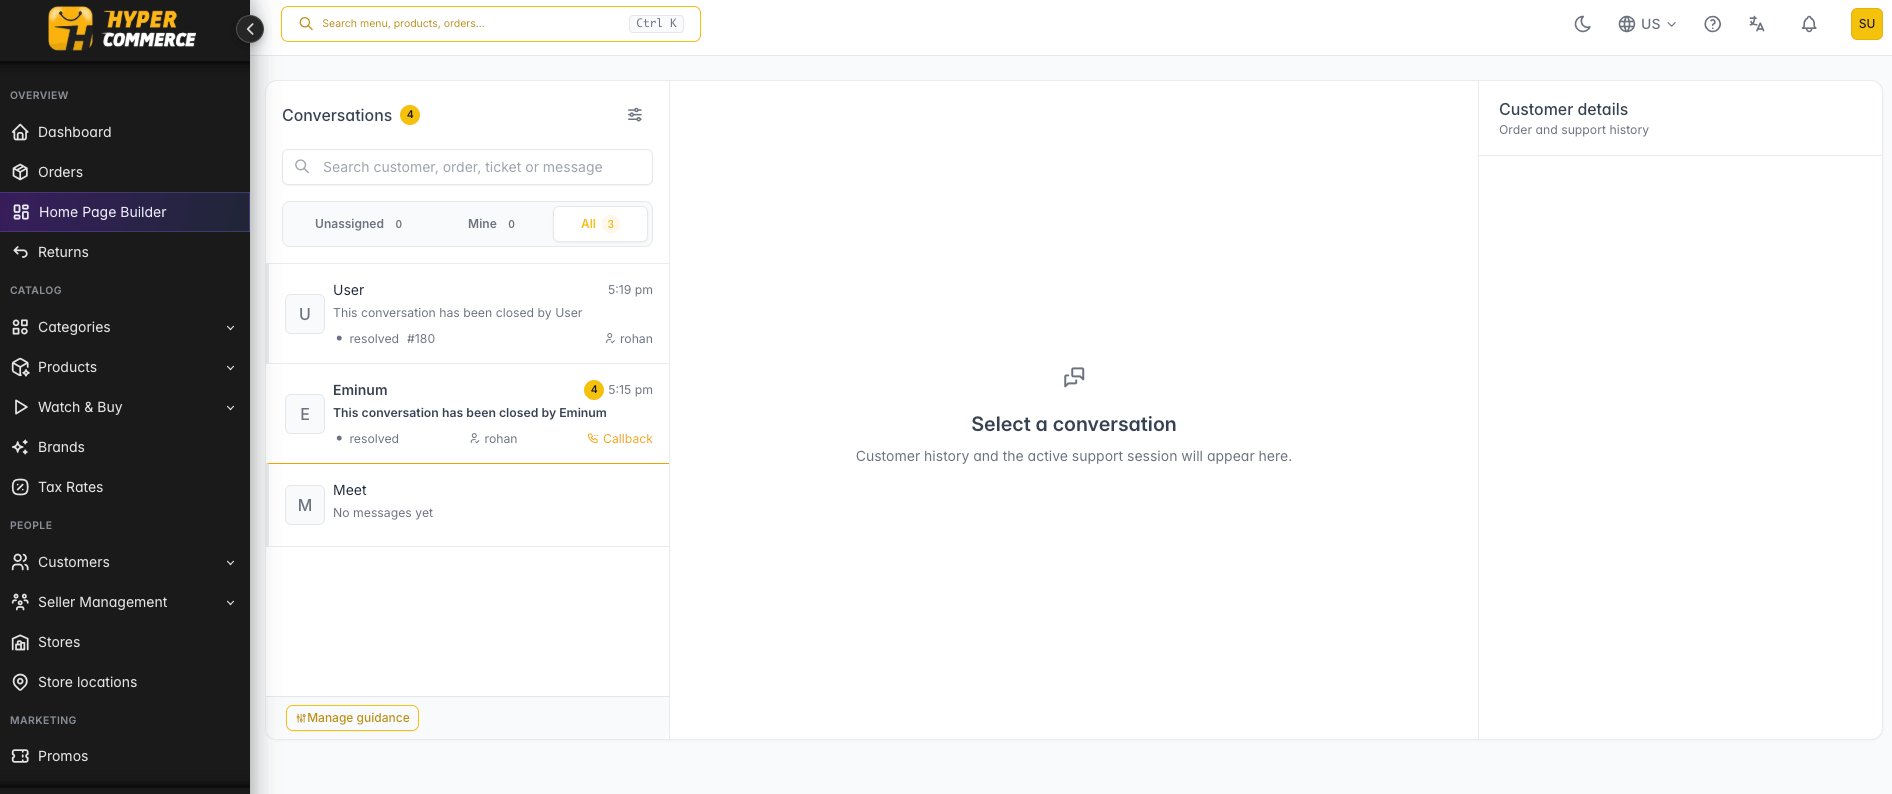Open the SU user avatar
The width and height of the screenshot is (1892, 794).
(1866, 24)
